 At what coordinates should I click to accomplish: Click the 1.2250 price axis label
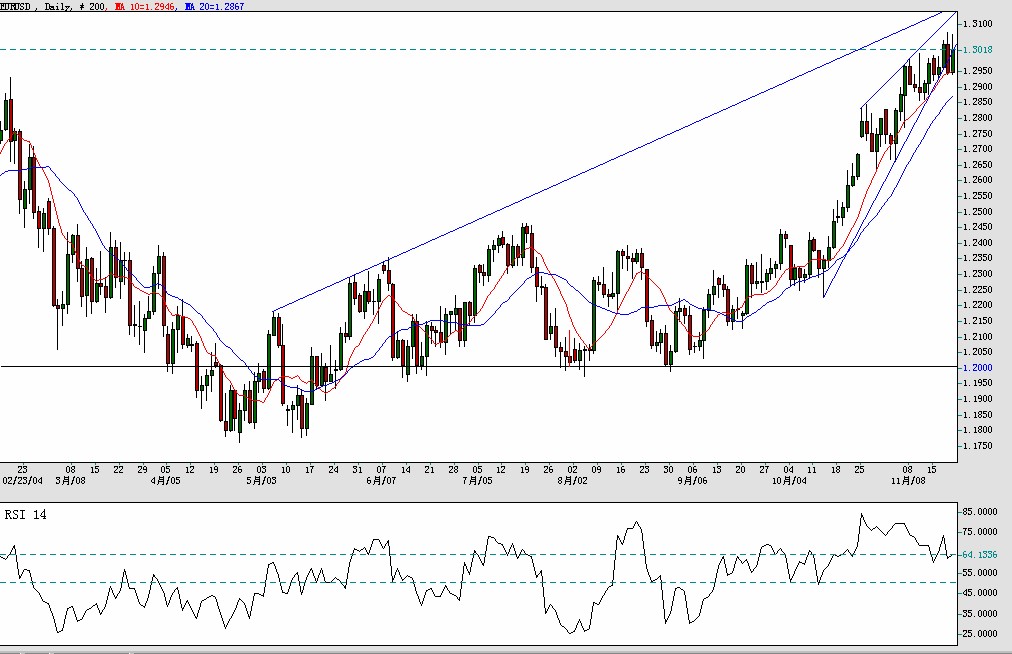[x=978, y=289]
